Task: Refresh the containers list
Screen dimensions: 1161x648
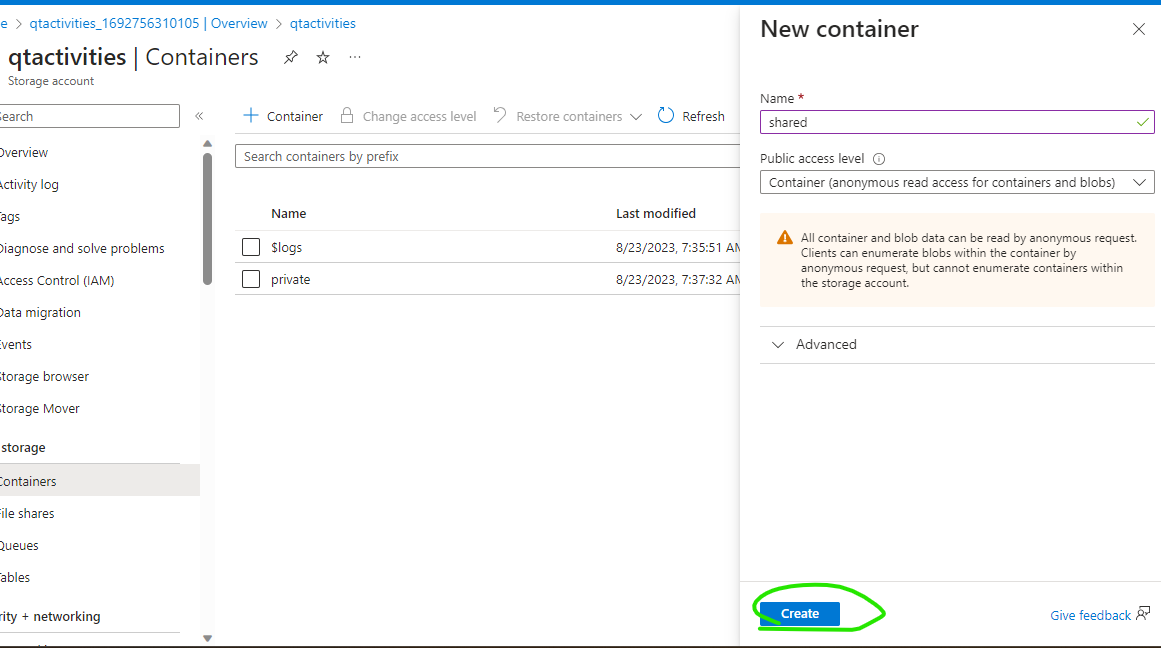Action: pyautogui.click(x=692, y=116)
